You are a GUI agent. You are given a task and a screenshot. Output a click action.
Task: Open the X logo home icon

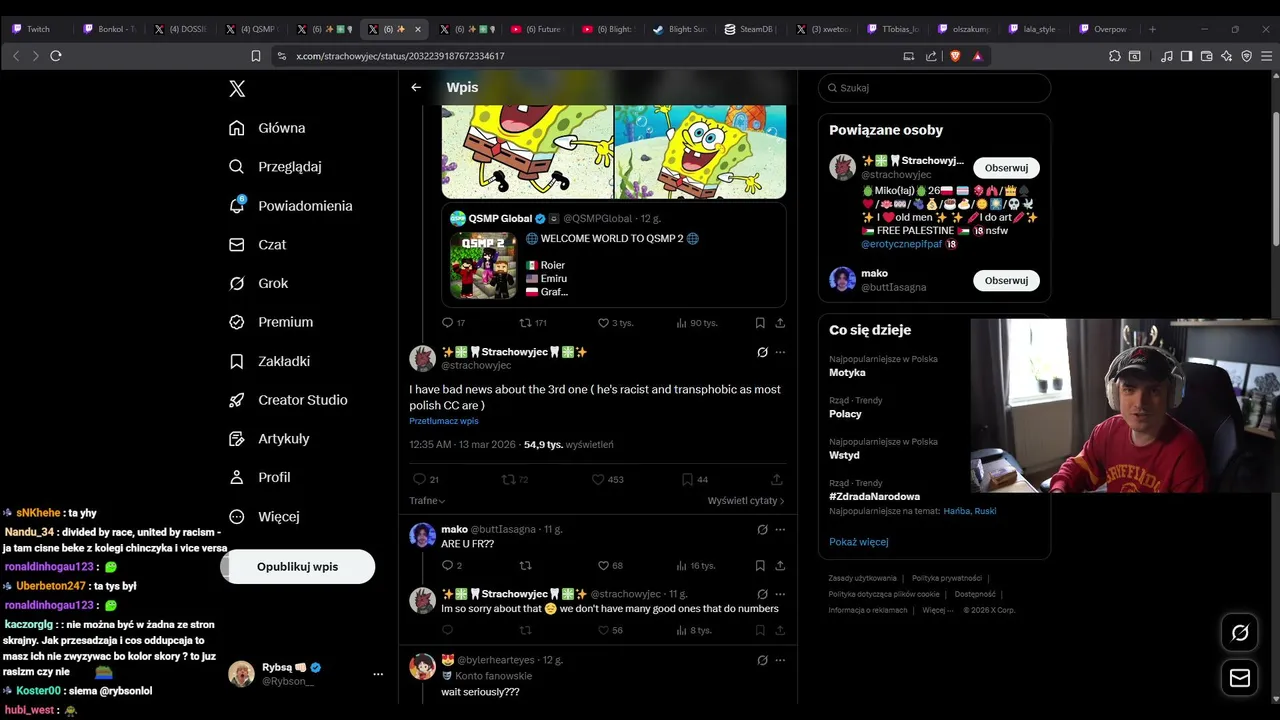[237, 89]
